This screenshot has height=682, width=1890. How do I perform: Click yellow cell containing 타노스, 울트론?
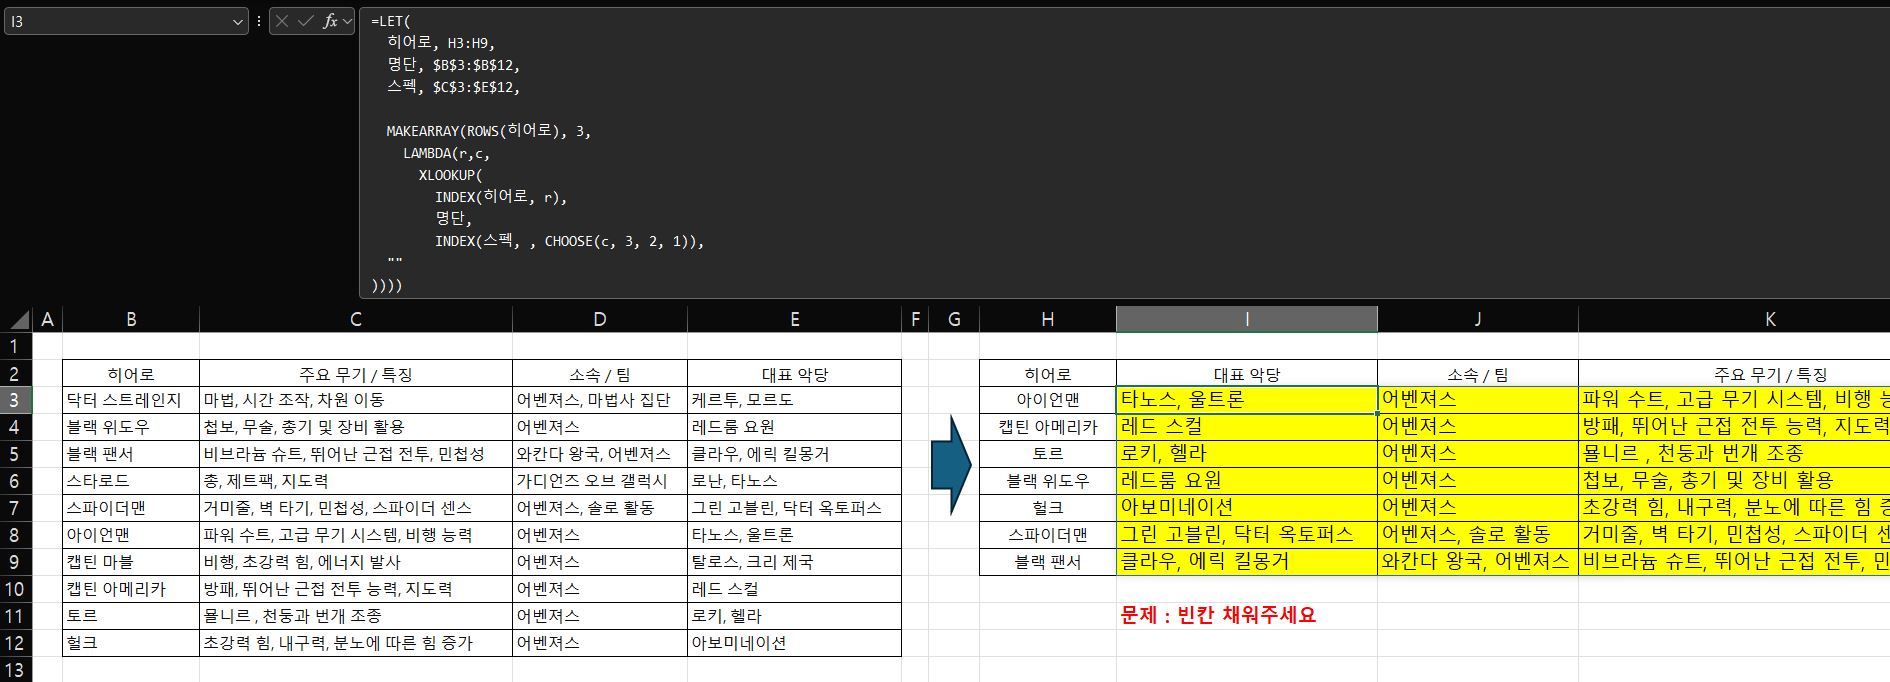1245,400
